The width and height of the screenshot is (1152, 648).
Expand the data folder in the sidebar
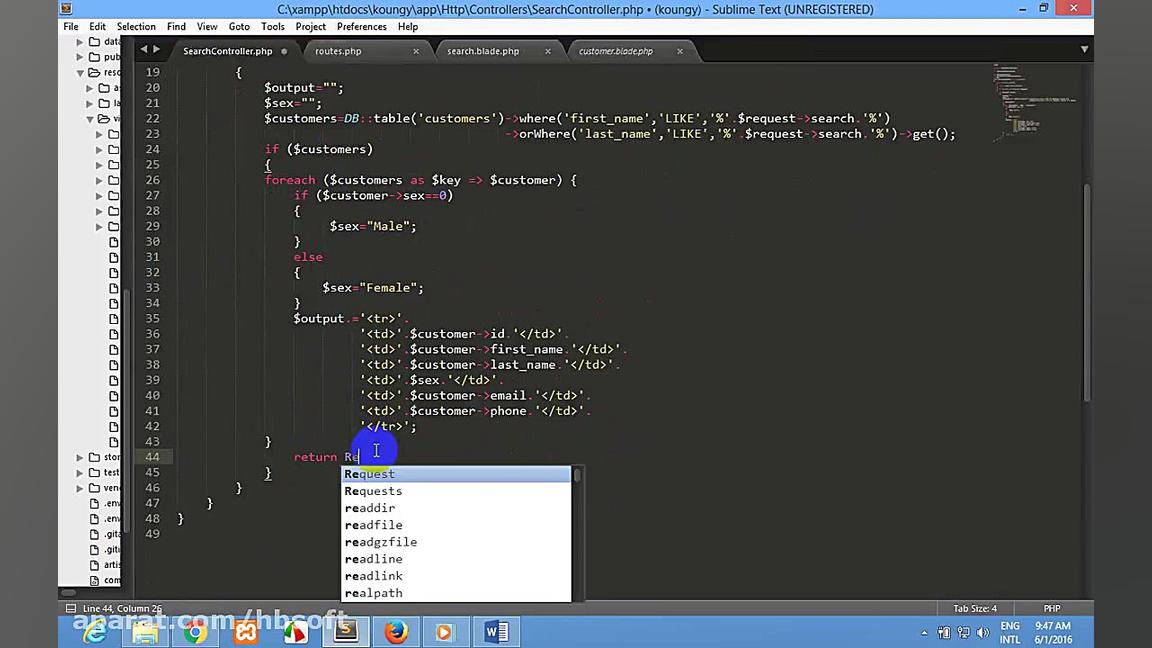[x=79, y=42]
